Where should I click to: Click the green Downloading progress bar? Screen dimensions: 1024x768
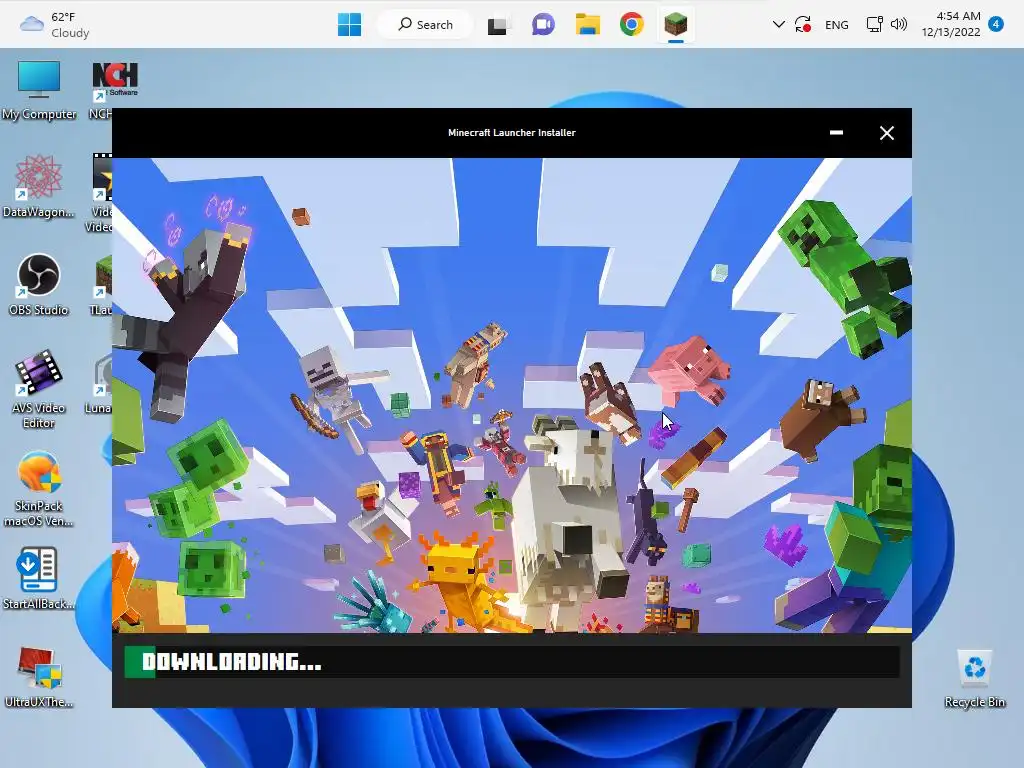click(512, 662)
